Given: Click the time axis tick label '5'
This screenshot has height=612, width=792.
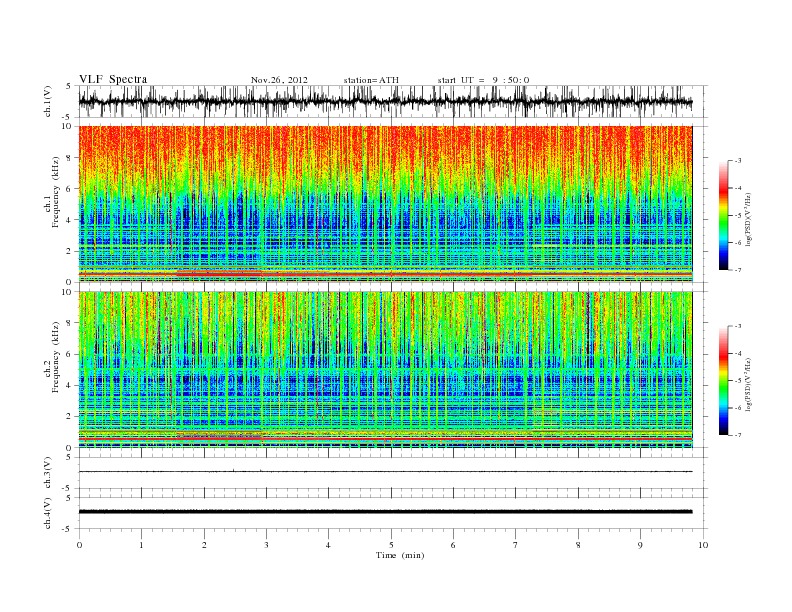Looking at the screenshot, I should pyautogui.click(x=391, y=545).
